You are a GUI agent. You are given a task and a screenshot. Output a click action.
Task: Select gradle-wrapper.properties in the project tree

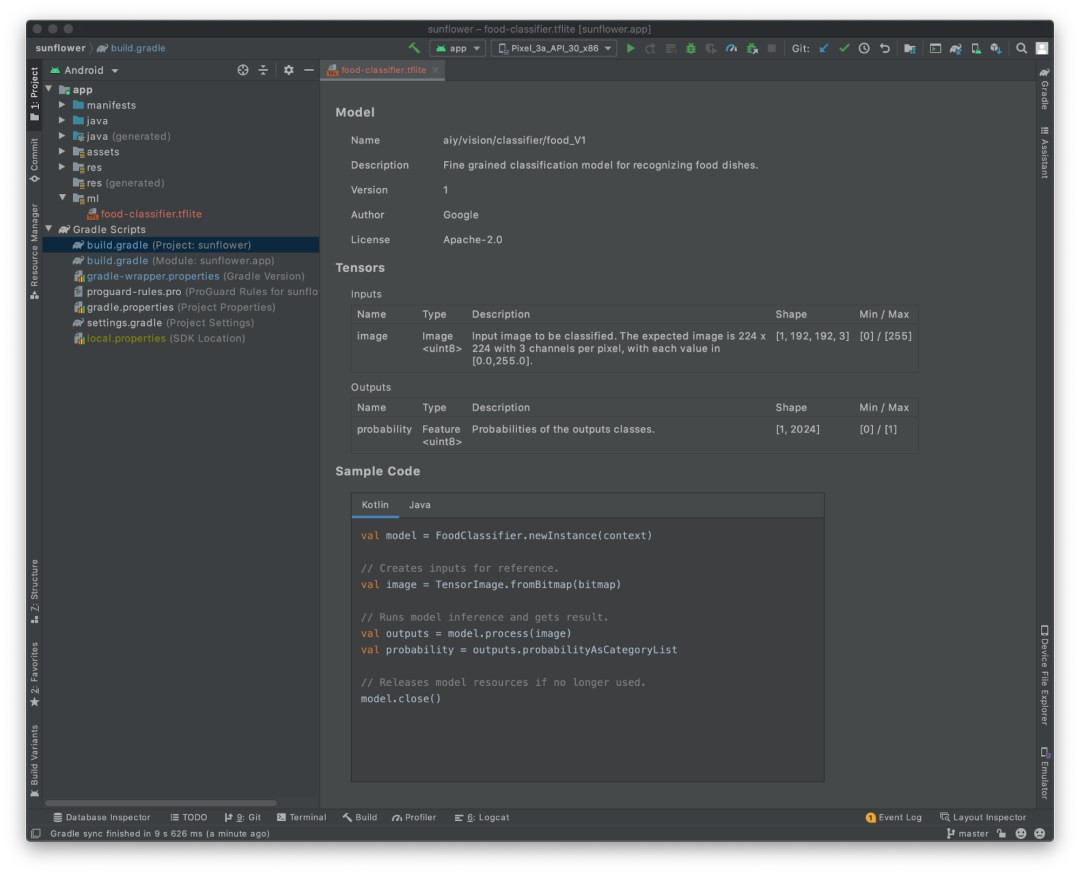152,276
